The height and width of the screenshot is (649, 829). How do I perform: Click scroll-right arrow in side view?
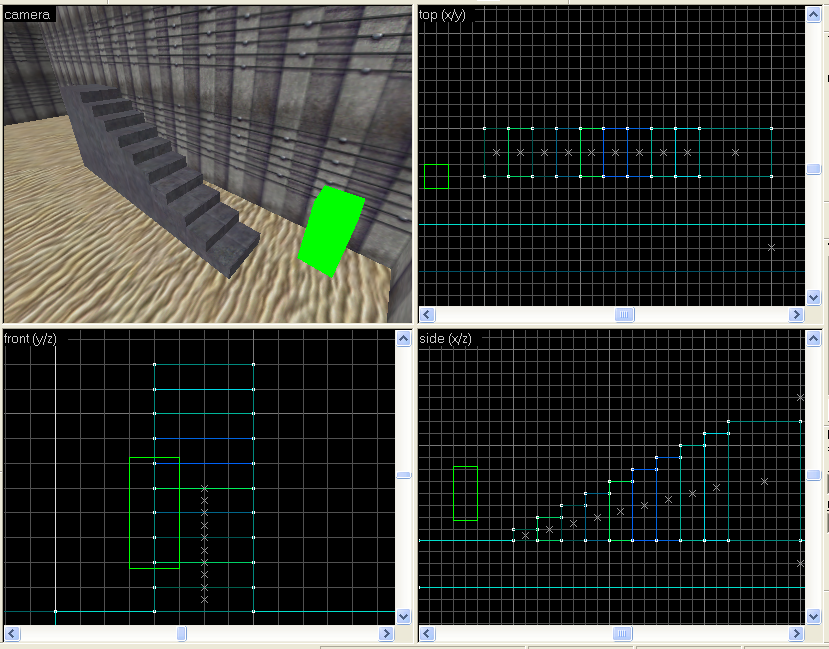click(796, 634)
